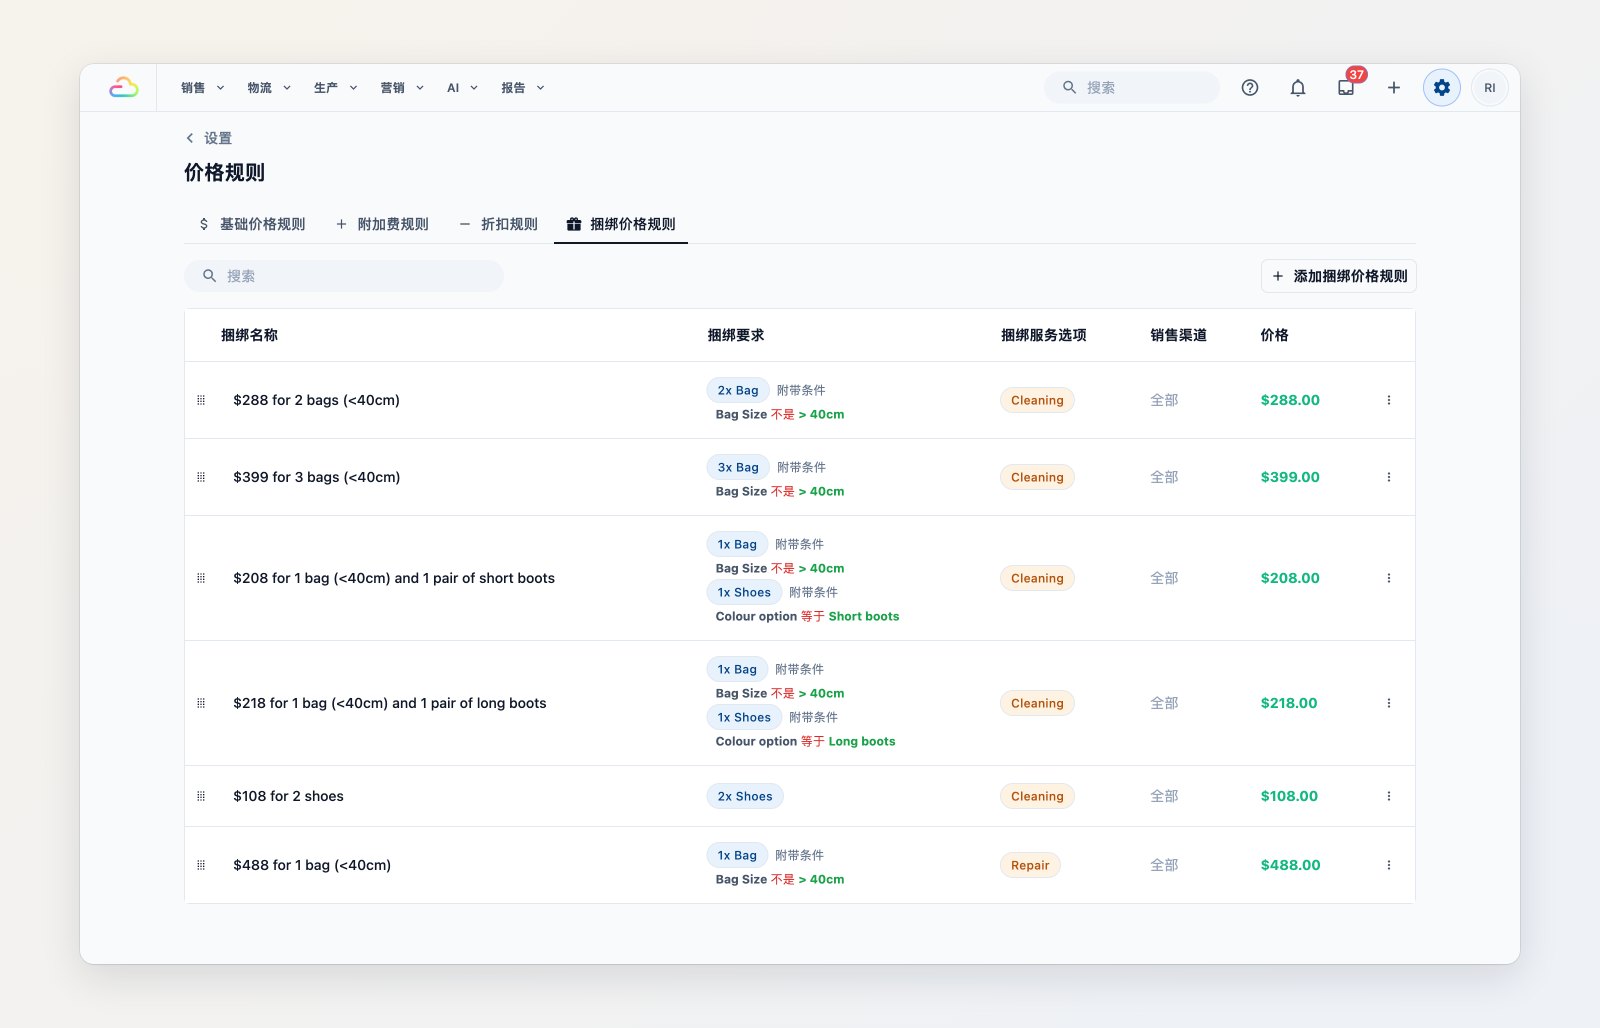Go back to 设置 link
This screenshot has width=1600, height=1028.
point(209,138)
